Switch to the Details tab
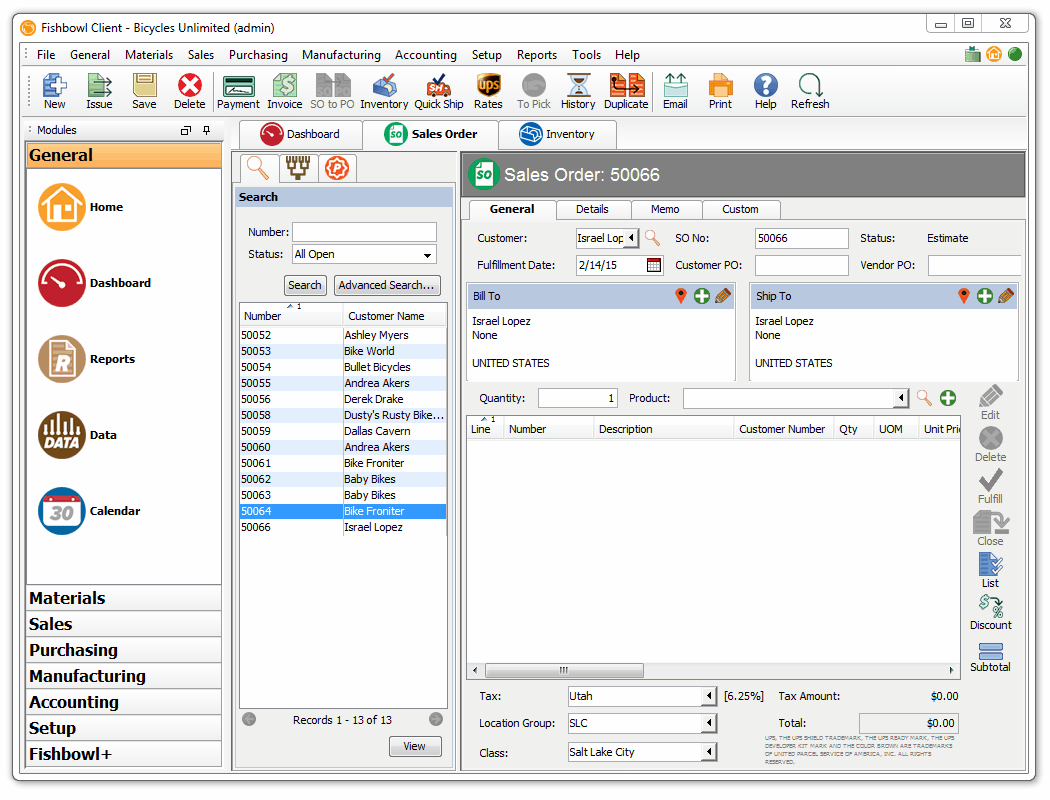1050x800 pixels. [593, 210]
